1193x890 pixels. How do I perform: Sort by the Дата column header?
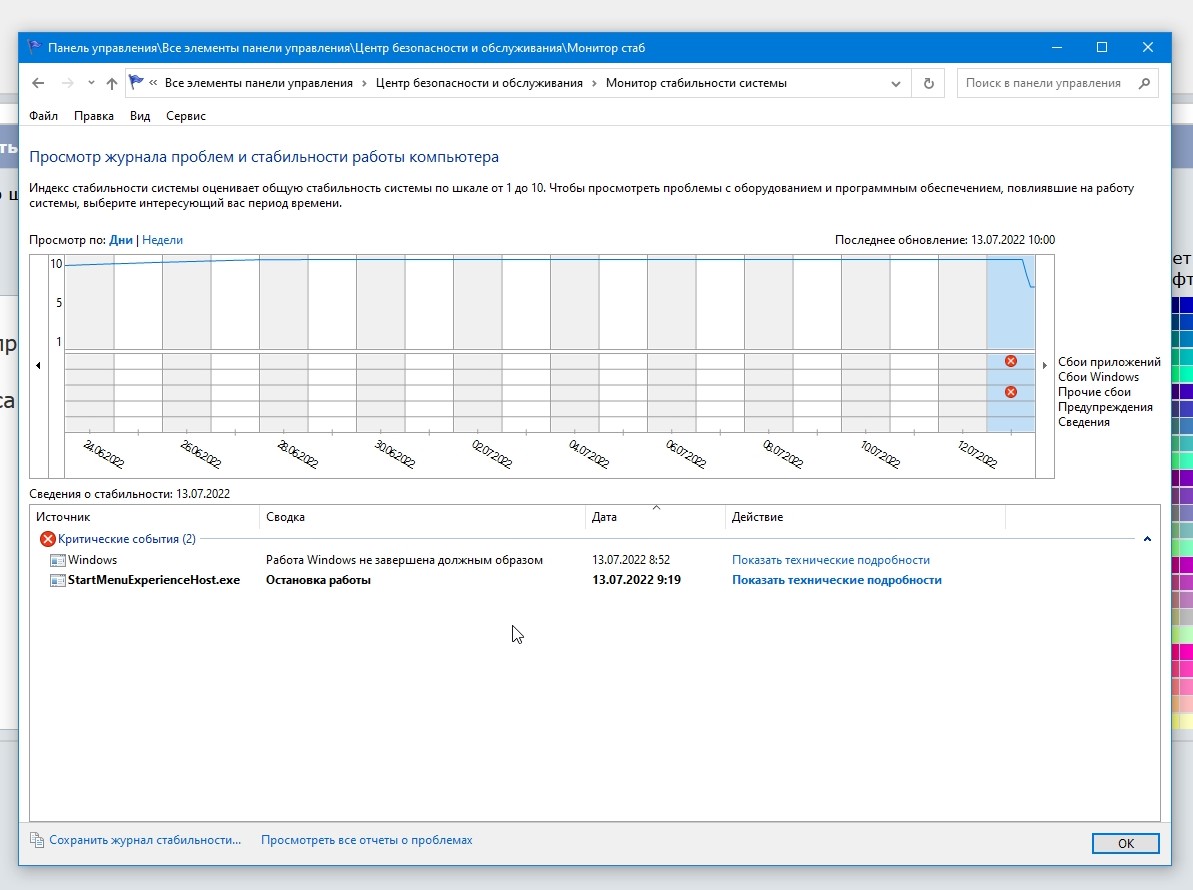pos(656,517)
